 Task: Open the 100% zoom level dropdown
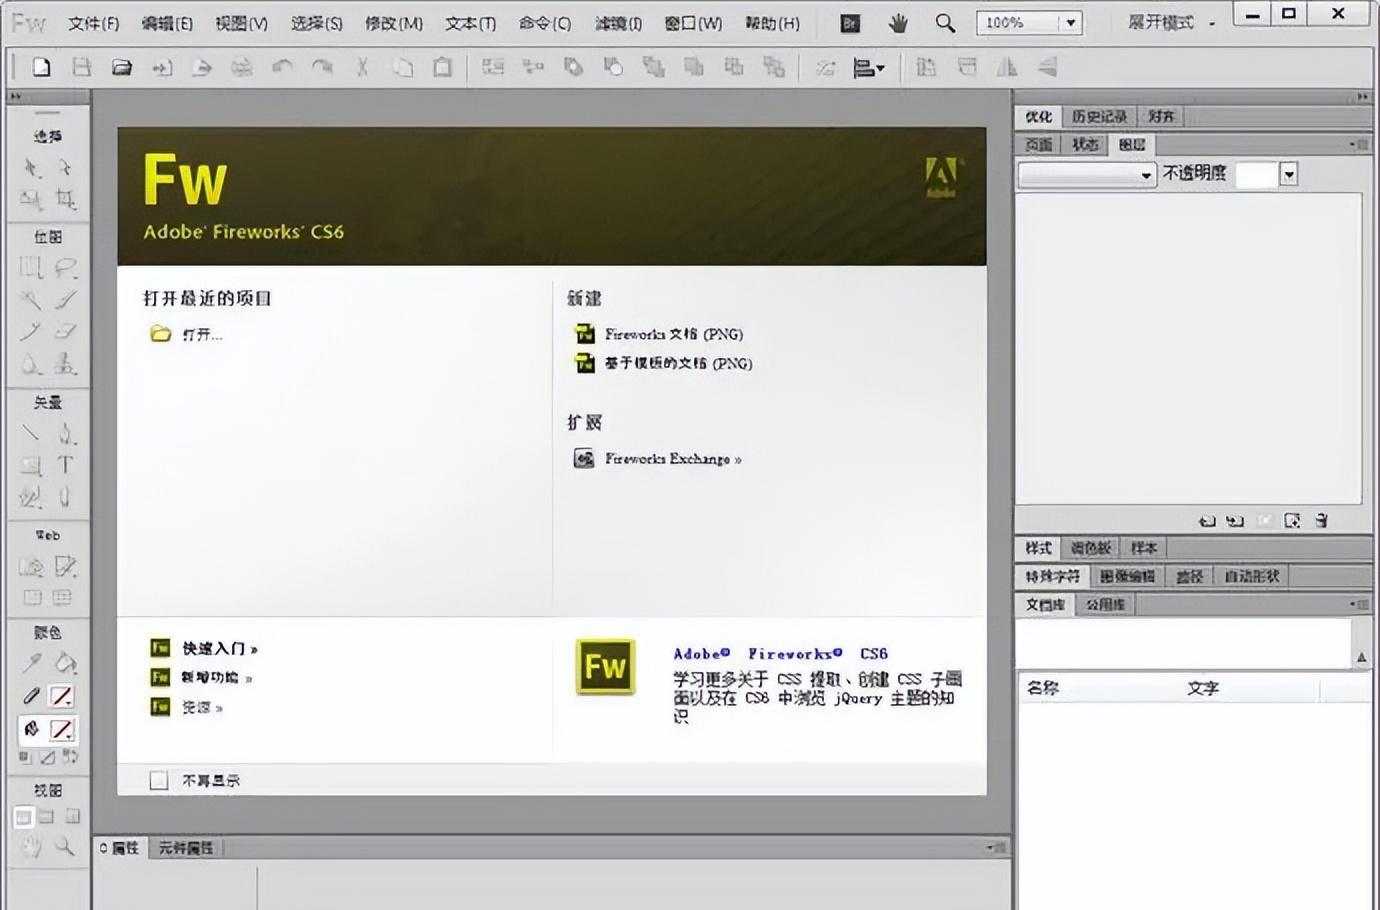(1071, 23)
